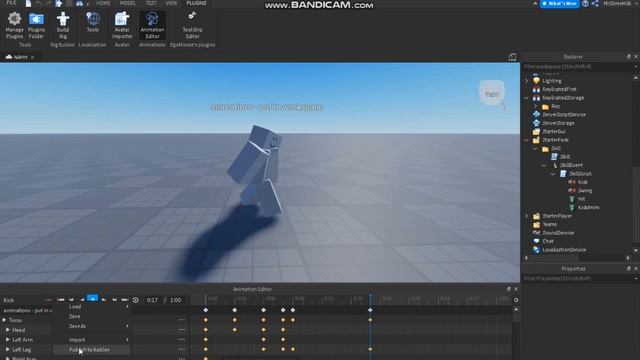Click the current time field showing 0:17
Viewport: 640px width, 360px height.
point(152,300)
